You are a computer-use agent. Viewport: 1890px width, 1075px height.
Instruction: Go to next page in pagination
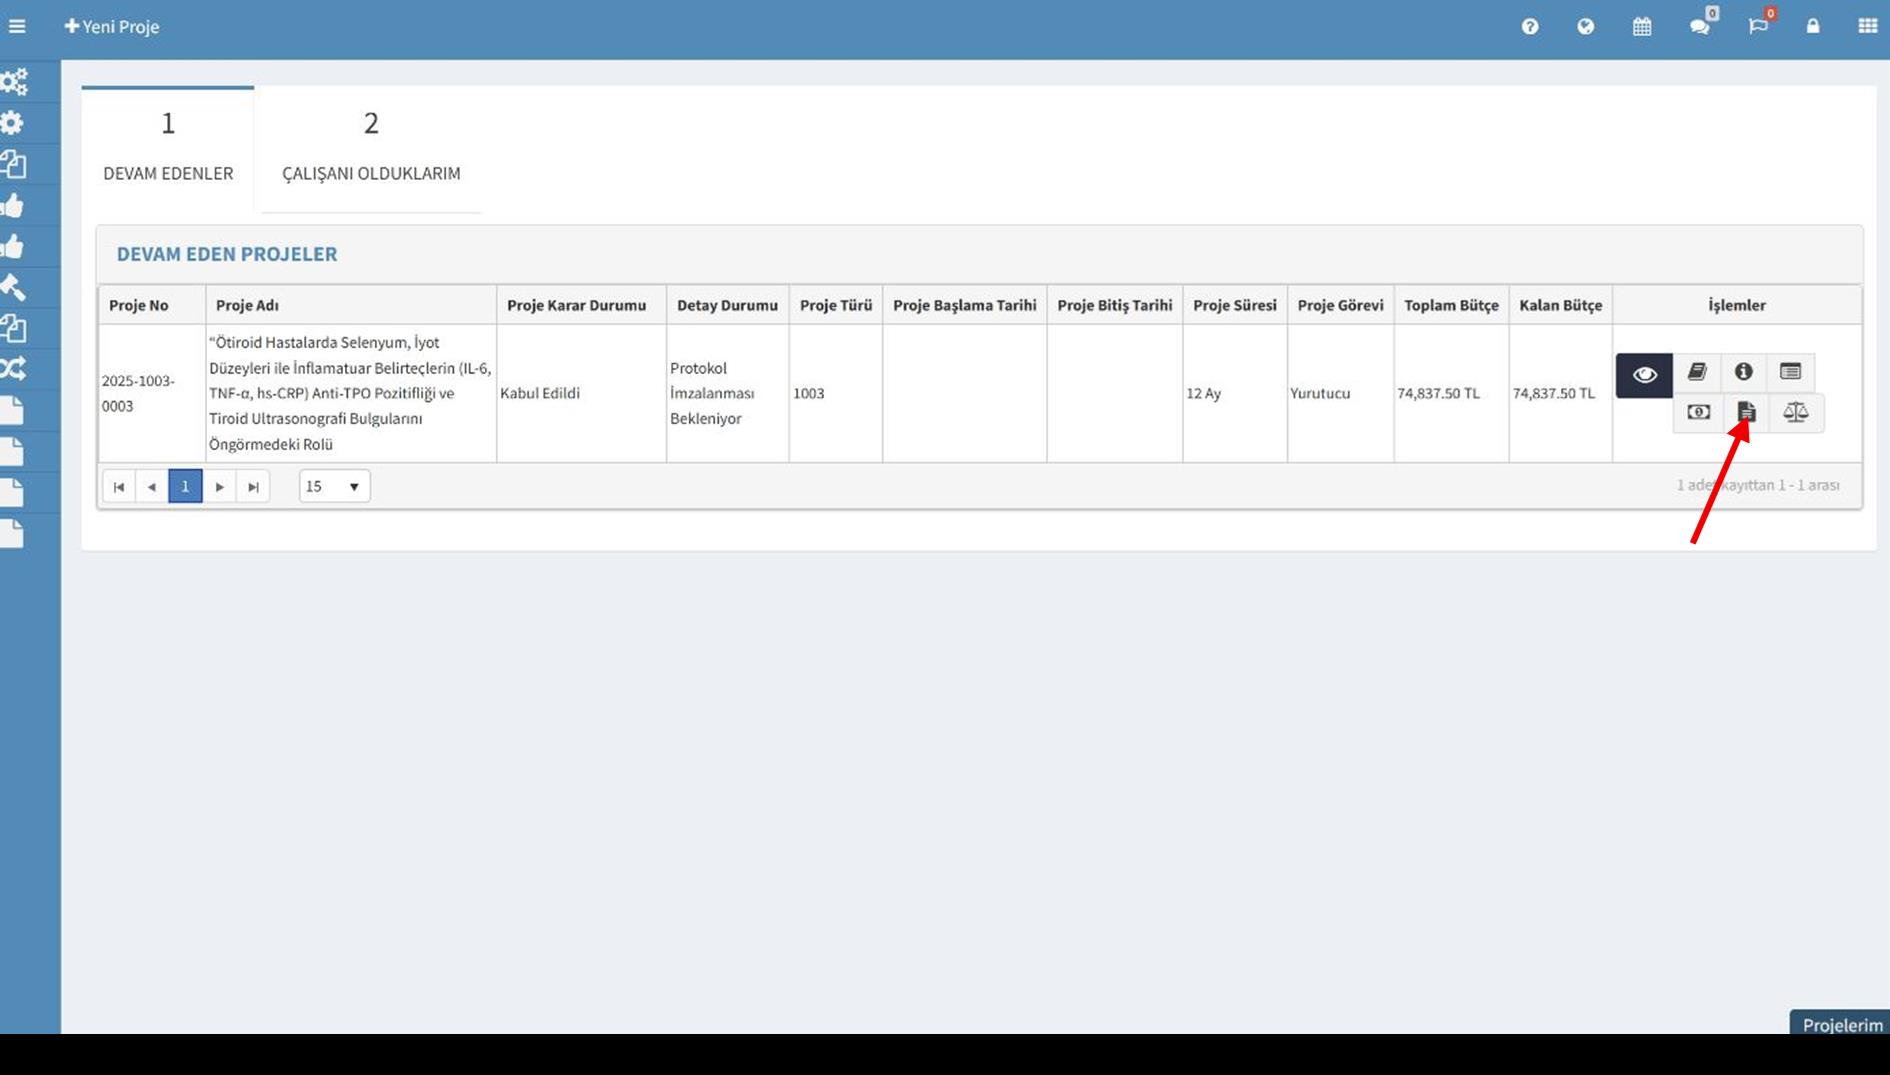click(x=220, y=487)
